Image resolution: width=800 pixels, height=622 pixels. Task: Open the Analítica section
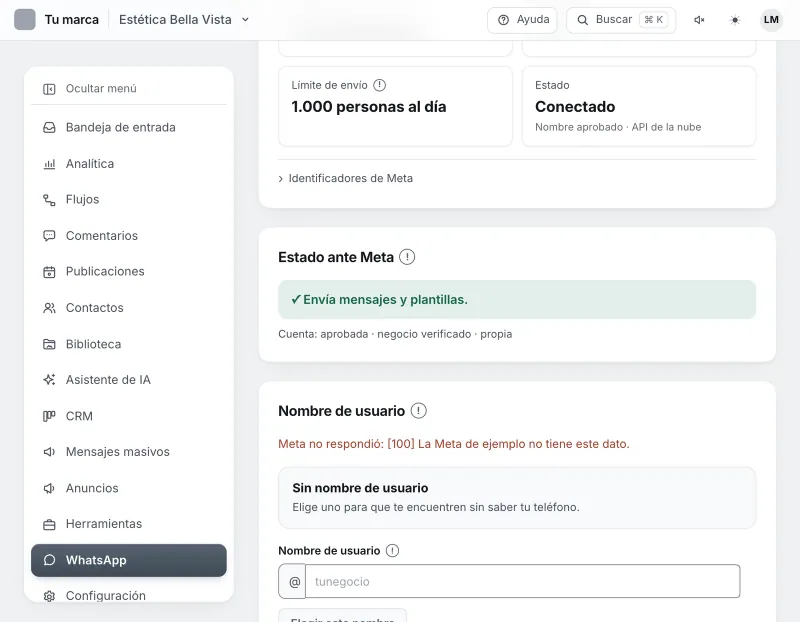[129, 164]
